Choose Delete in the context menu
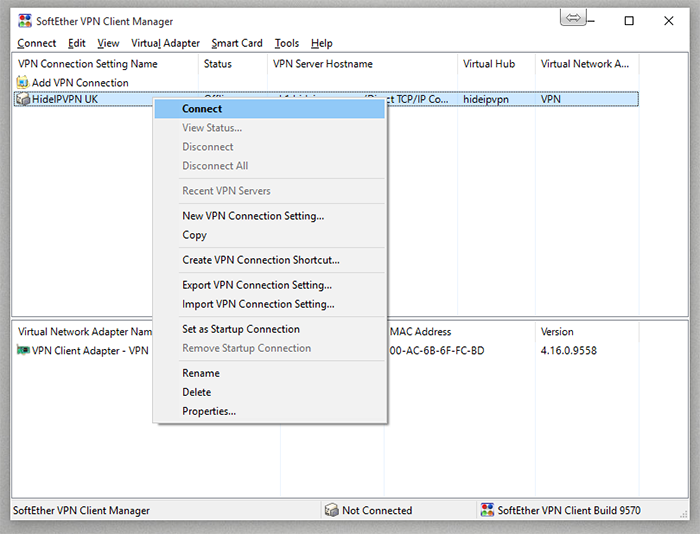The height and width of the screenshot is (534, 700). coord(270,392)
